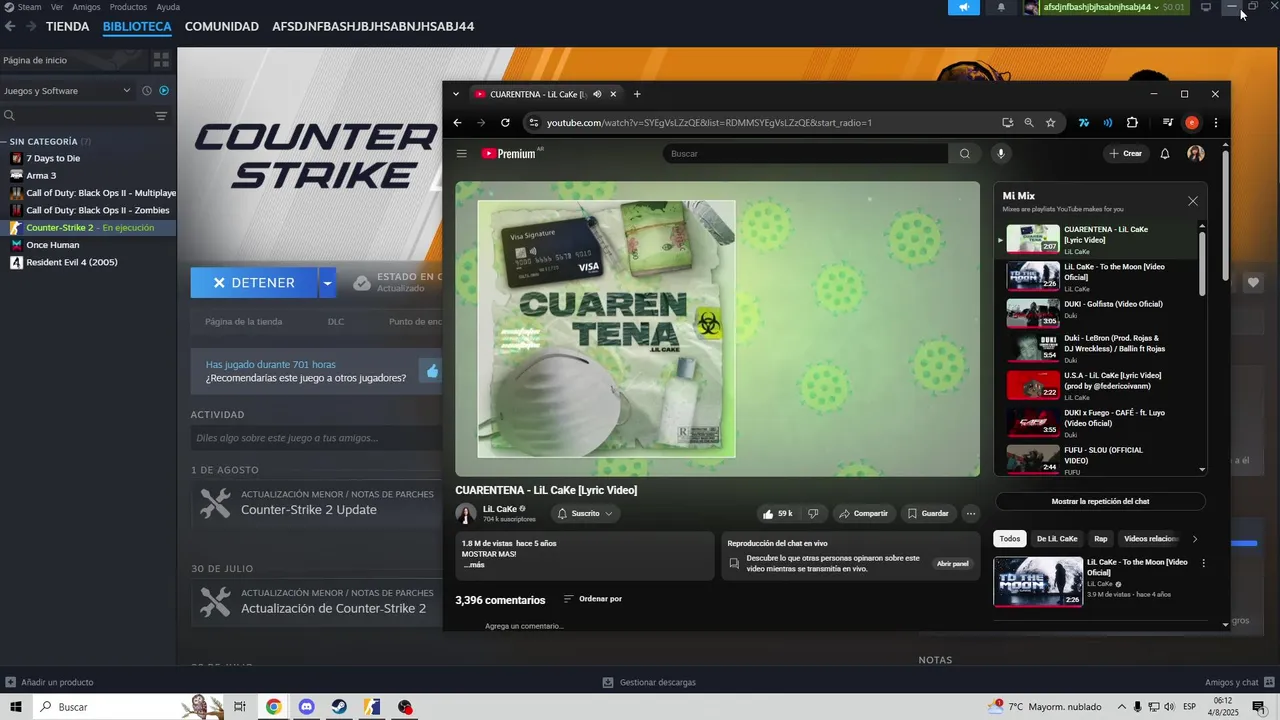
Task: Reload the YouTube page
Action: click(505, 123)
